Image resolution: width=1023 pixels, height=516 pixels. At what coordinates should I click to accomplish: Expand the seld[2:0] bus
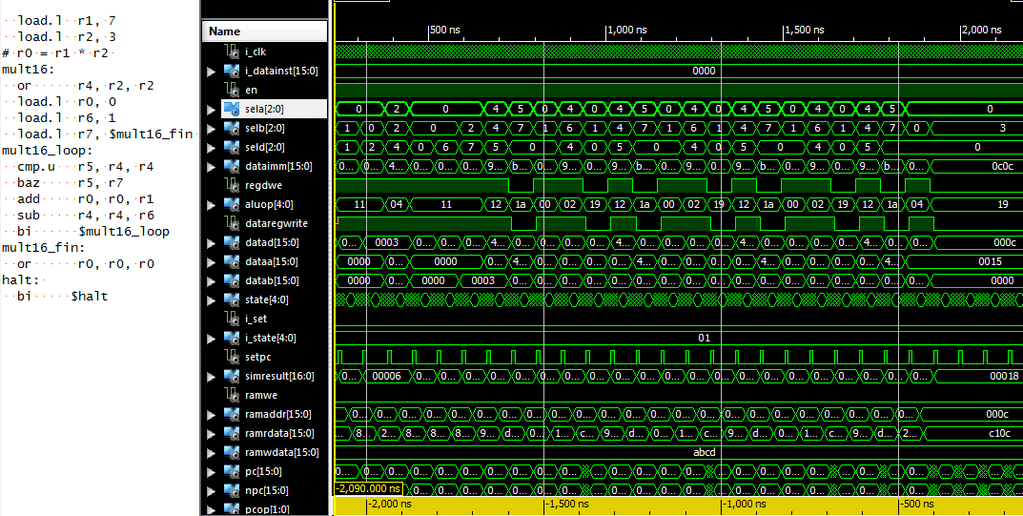click(211, 148)
